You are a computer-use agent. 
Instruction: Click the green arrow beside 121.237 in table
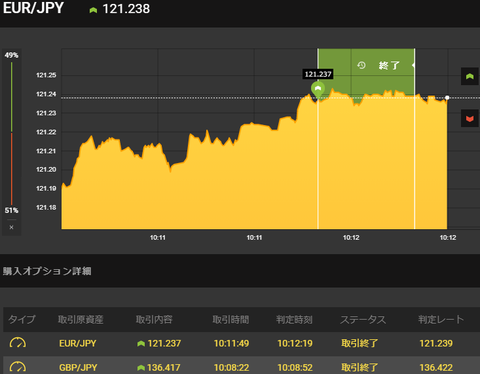click(x=141, y=343)
